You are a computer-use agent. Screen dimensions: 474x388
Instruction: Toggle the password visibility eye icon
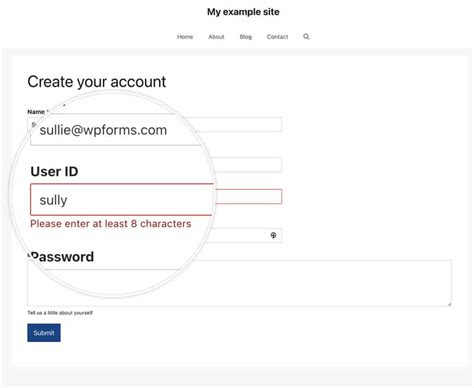pyautogui.click(x=273, y=235)
